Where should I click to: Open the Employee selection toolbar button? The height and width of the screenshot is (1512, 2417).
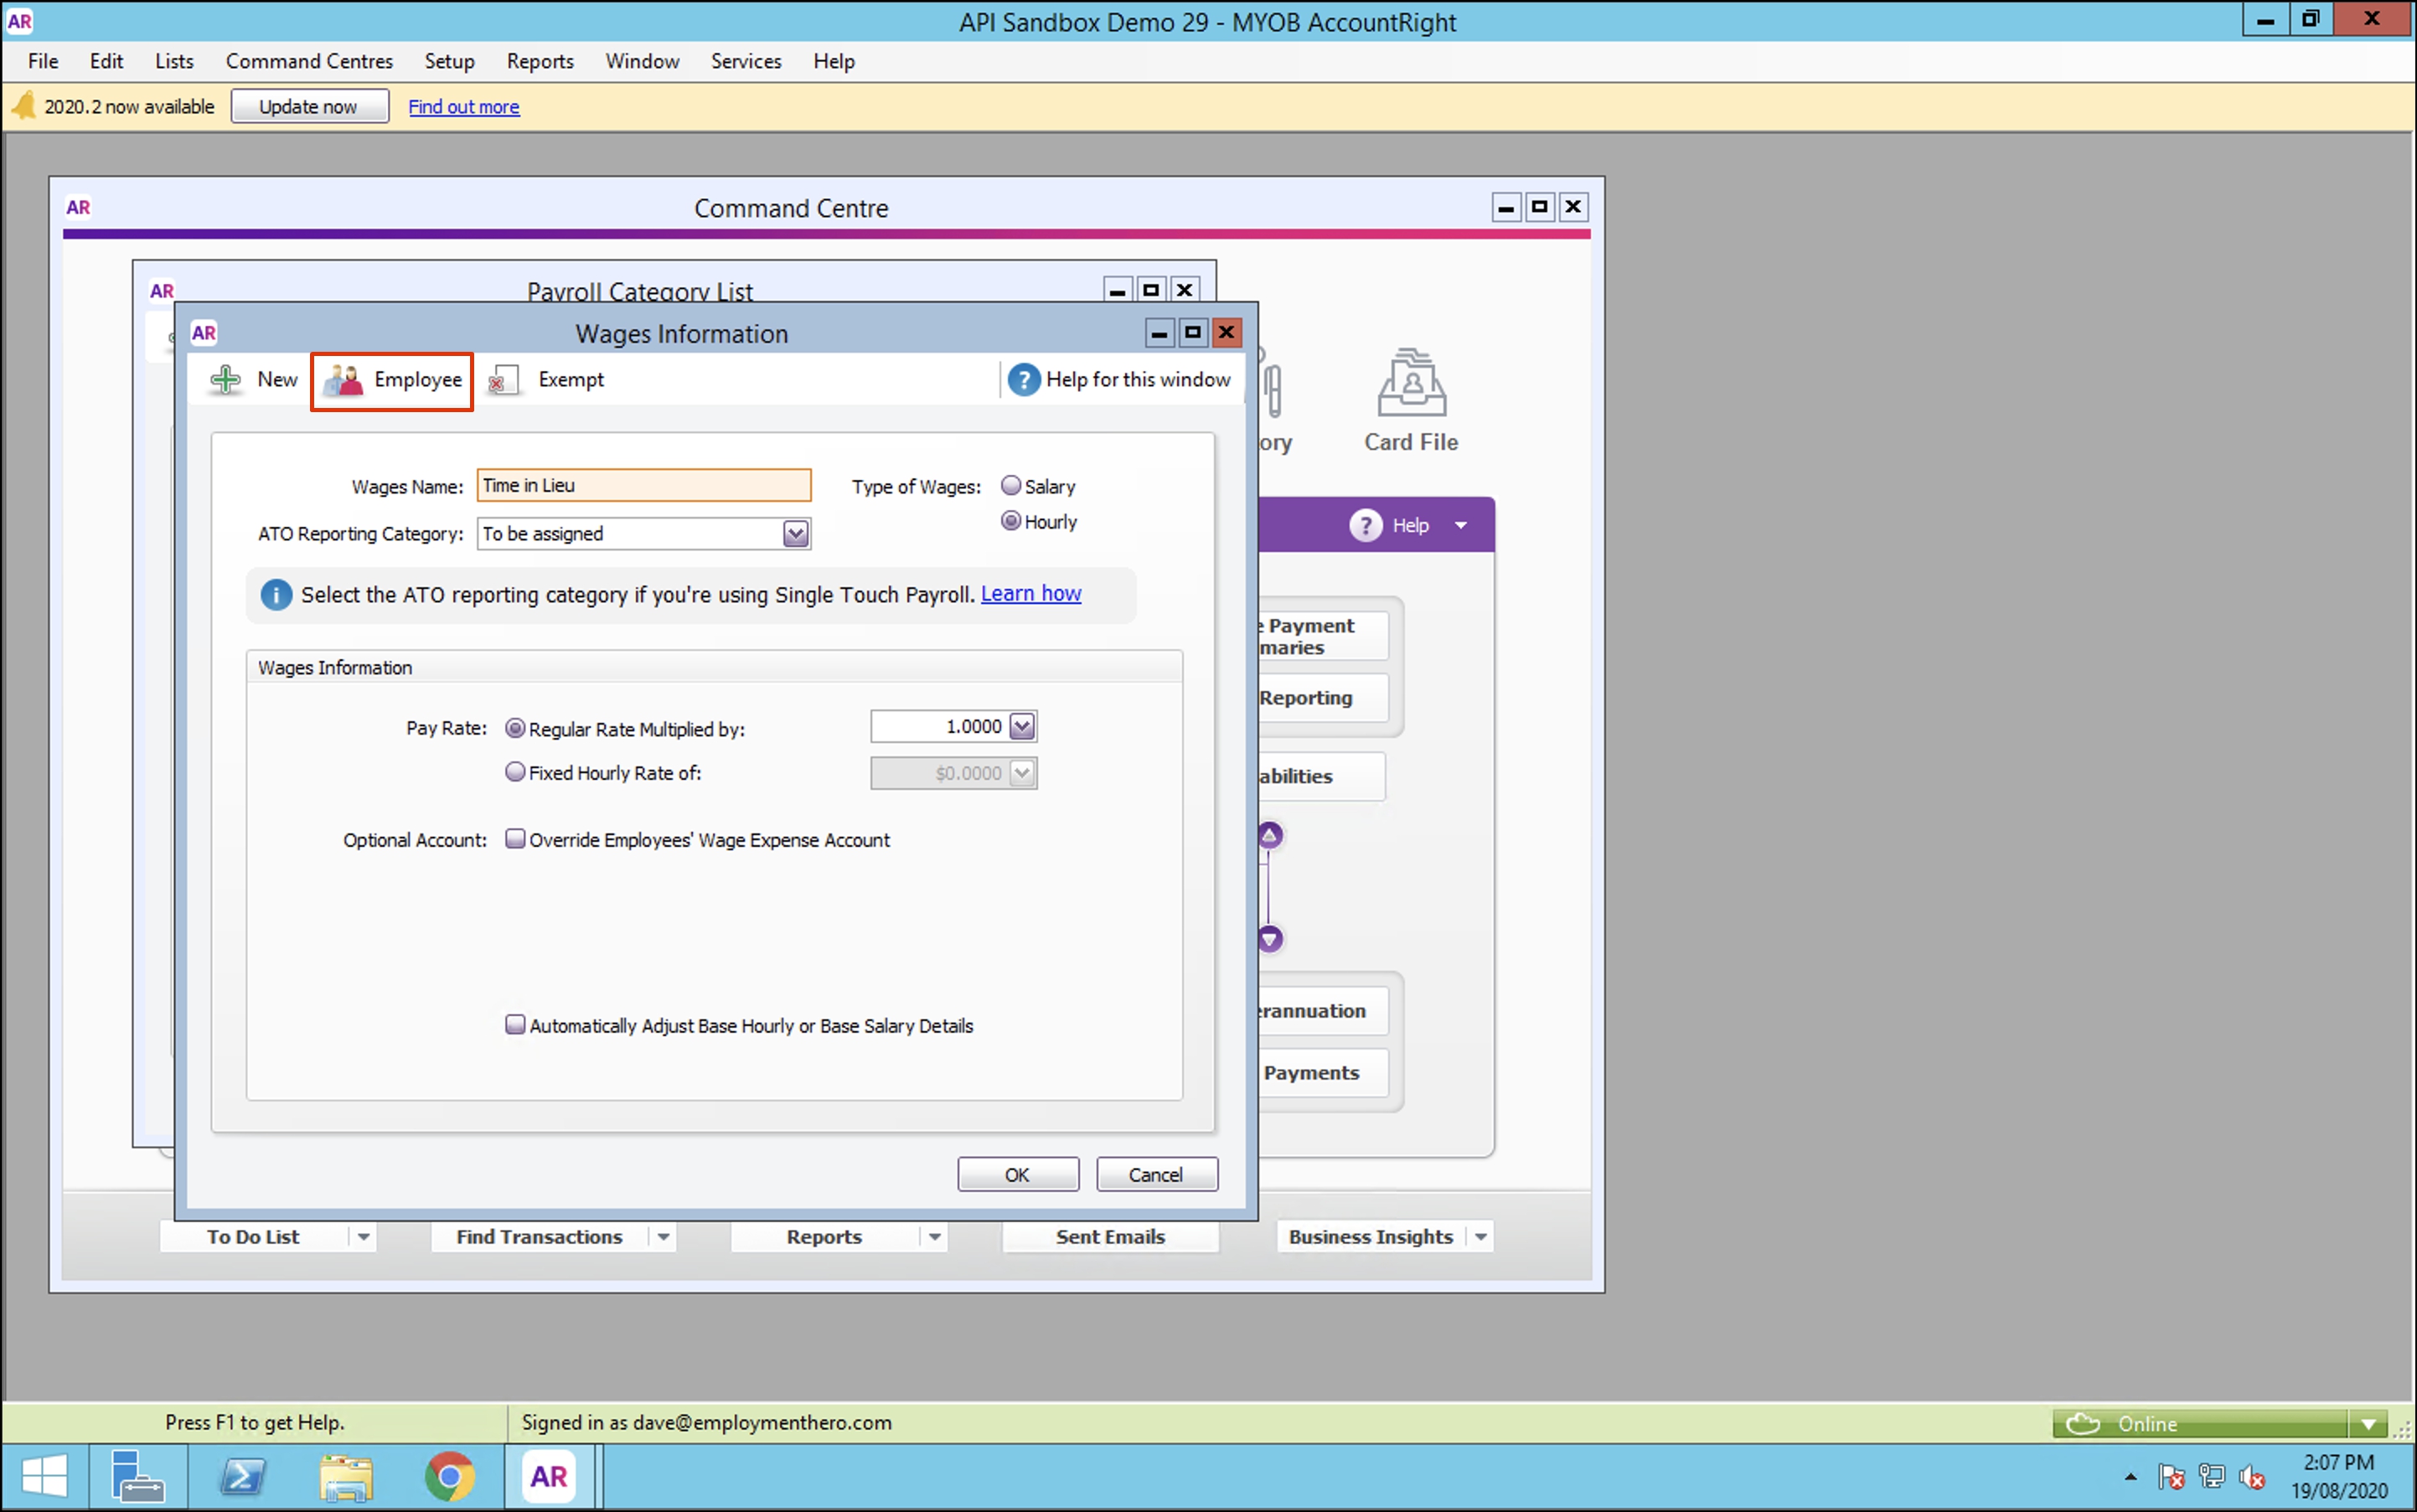tap(392, 380)
